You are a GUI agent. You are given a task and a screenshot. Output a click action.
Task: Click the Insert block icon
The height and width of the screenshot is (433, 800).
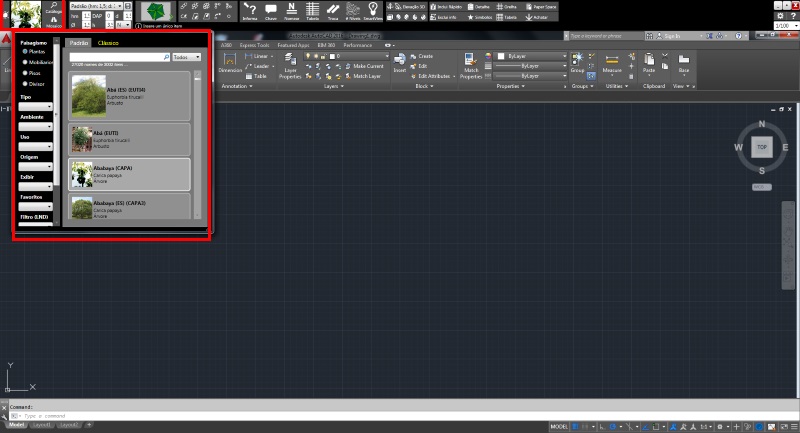(x=399, y=63)
